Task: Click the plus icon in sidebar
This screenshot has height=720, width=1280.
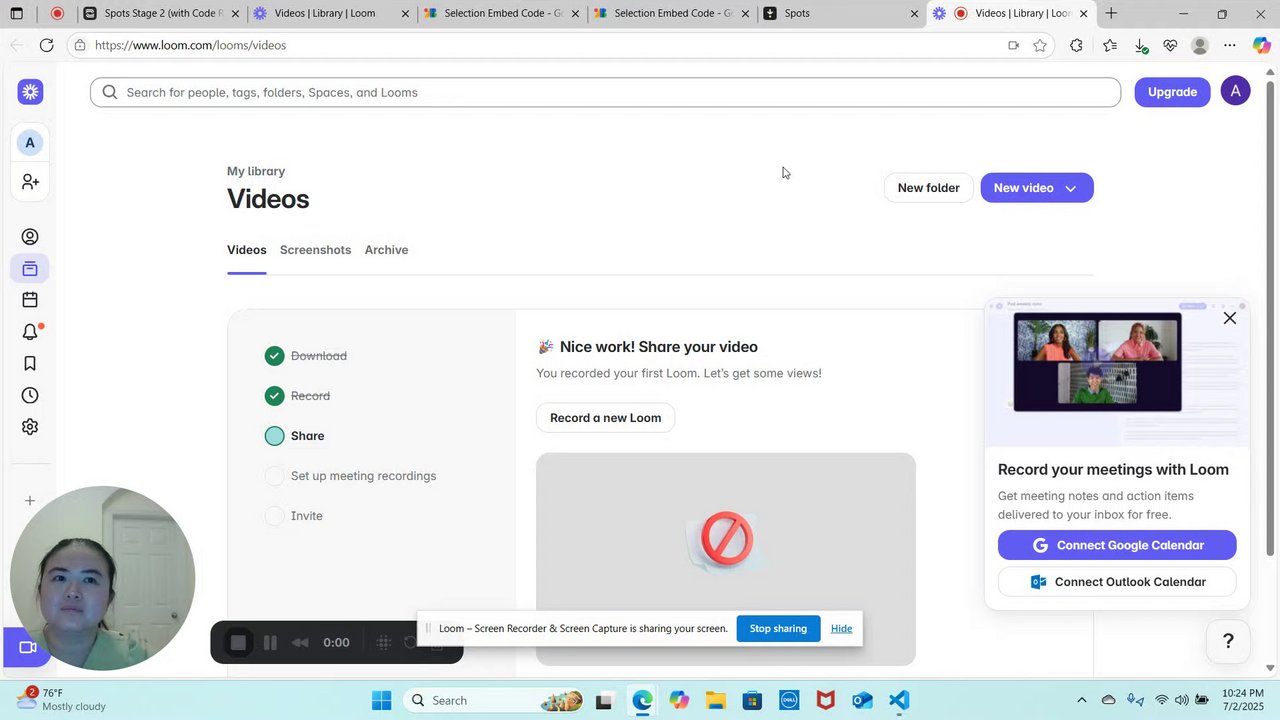Action: [30, 501]
